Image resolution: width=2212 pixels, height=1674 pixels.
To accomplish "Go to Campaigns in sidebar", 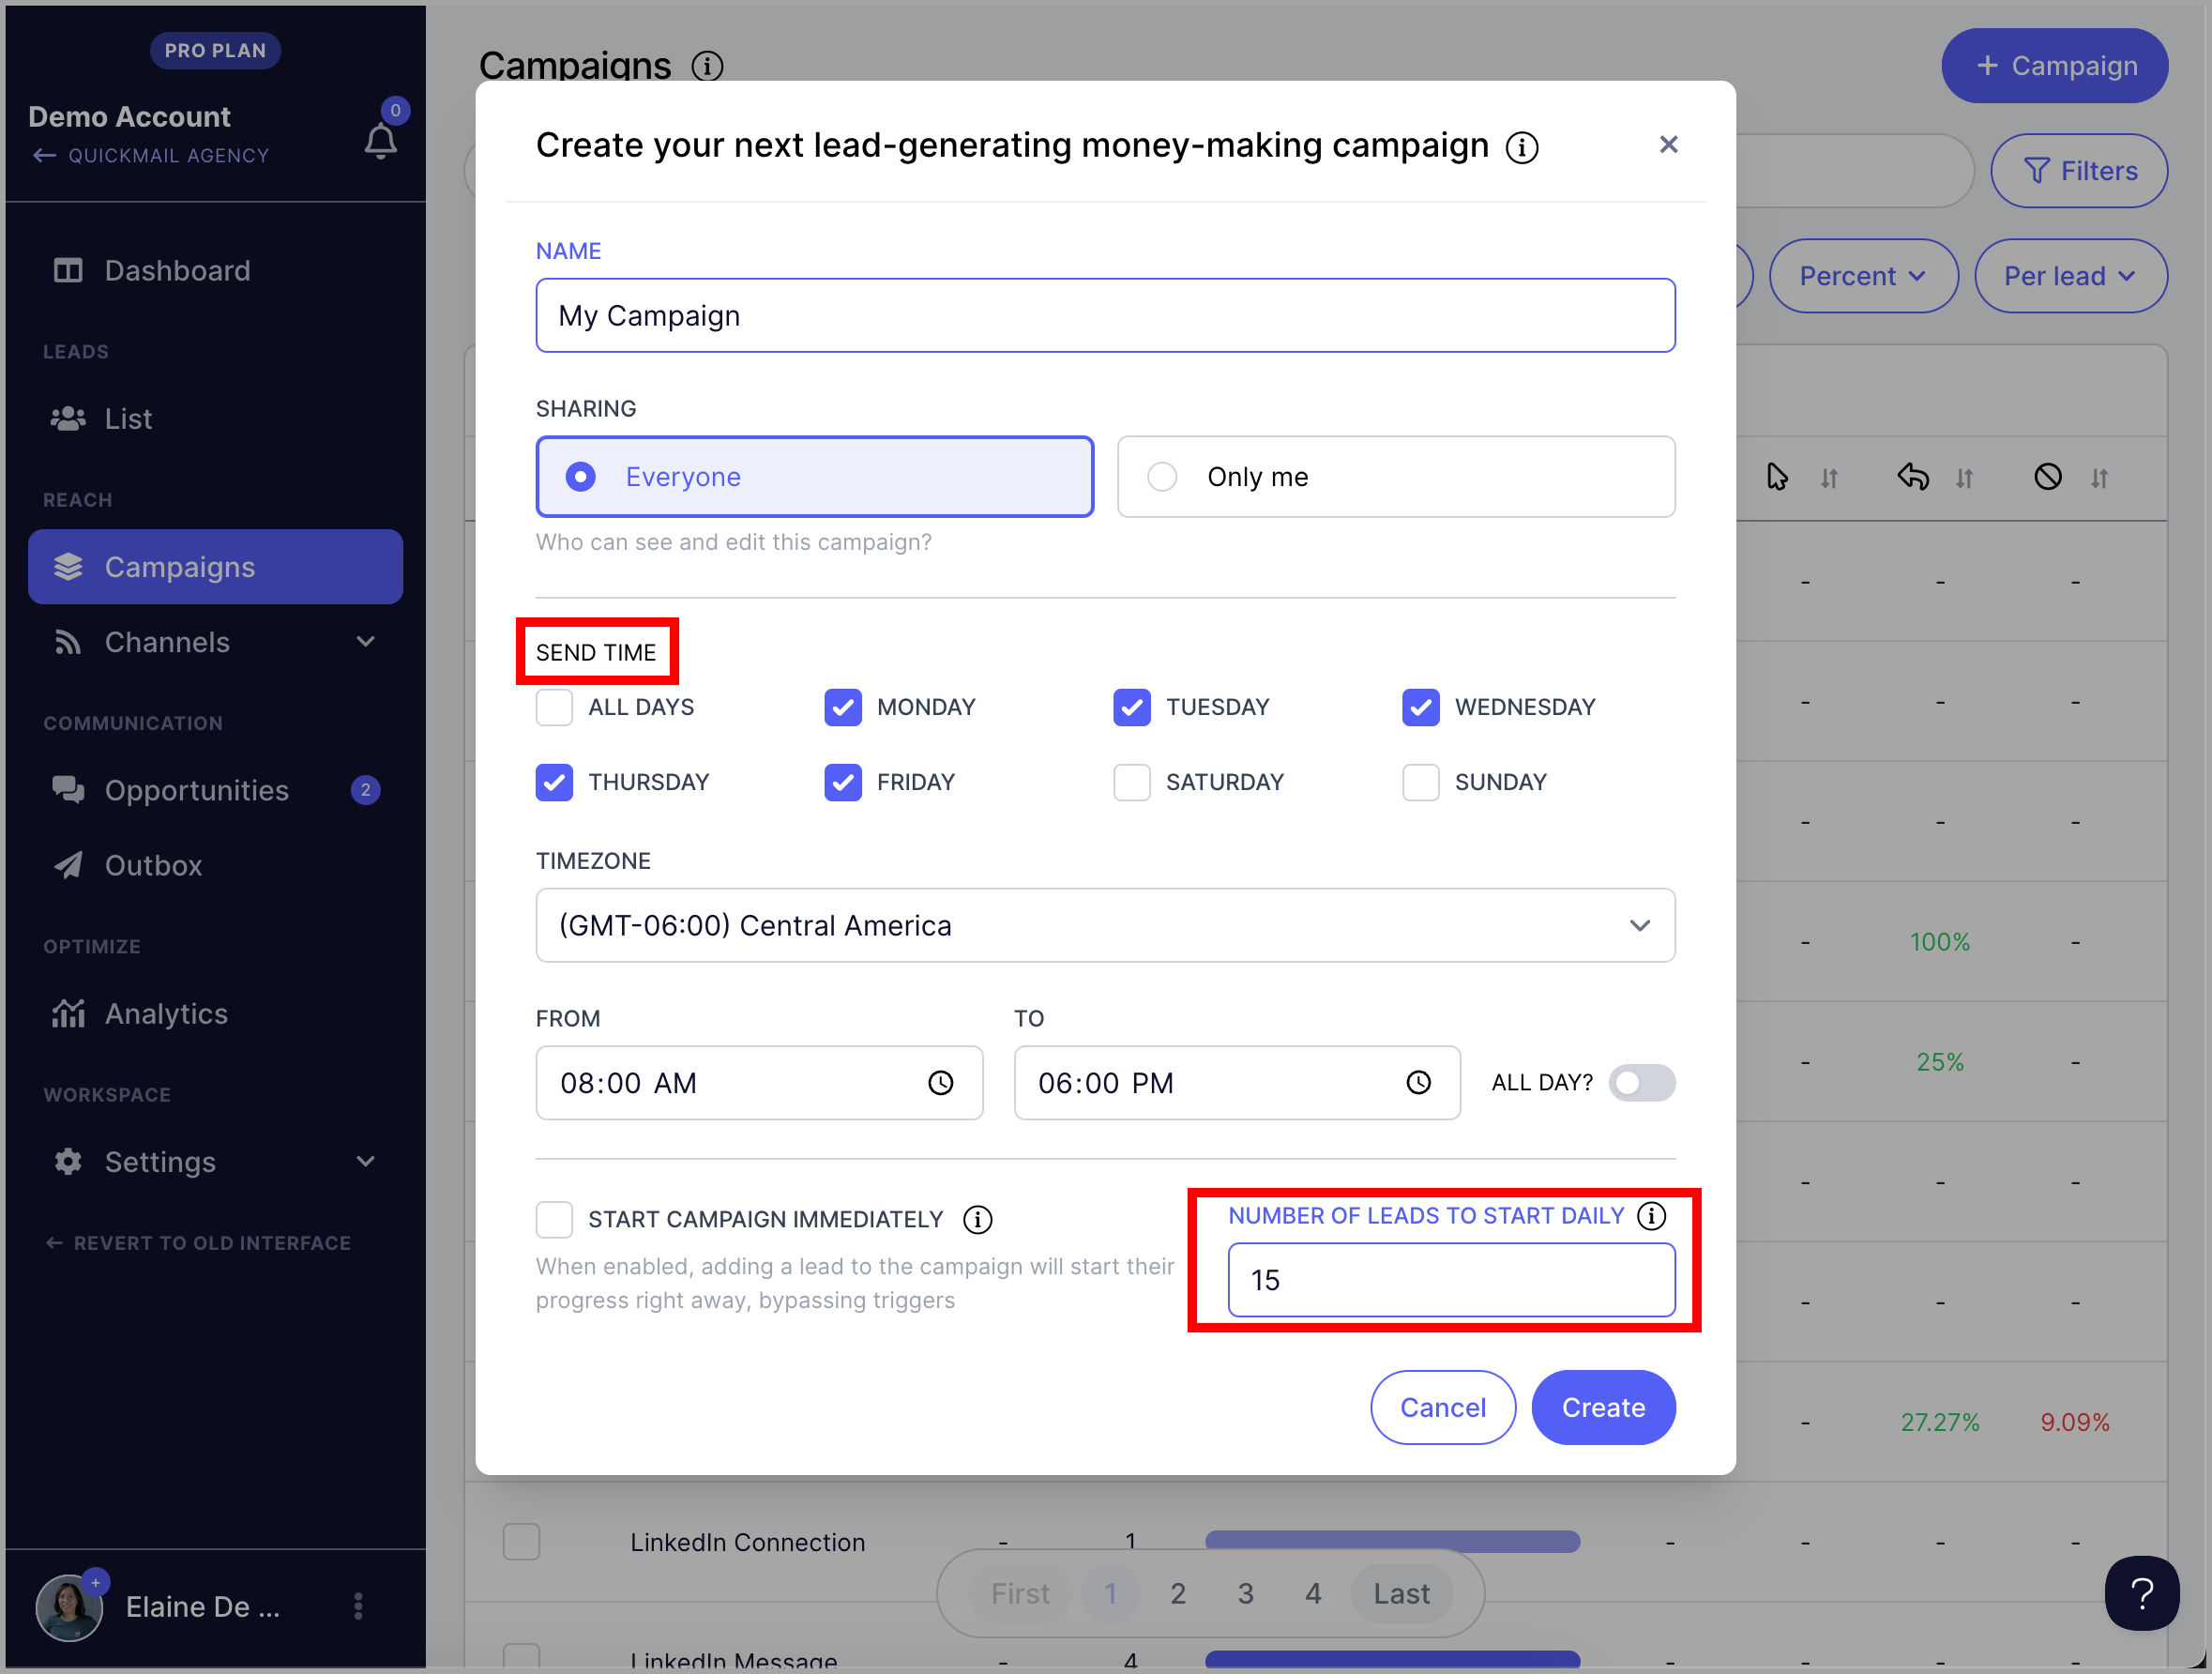I will (215, 567).
